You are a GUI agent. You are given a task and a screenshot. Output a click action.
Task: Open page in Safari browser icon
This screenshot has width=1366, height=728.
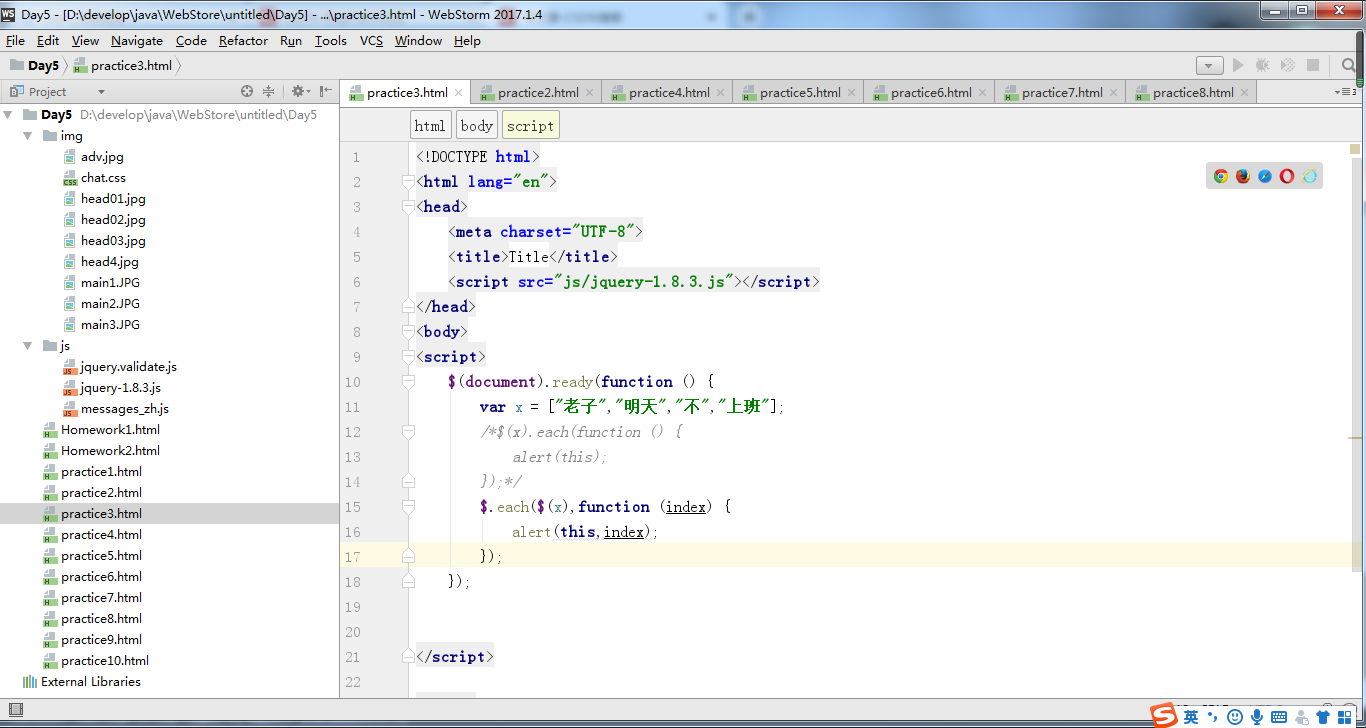(1265, 176)
